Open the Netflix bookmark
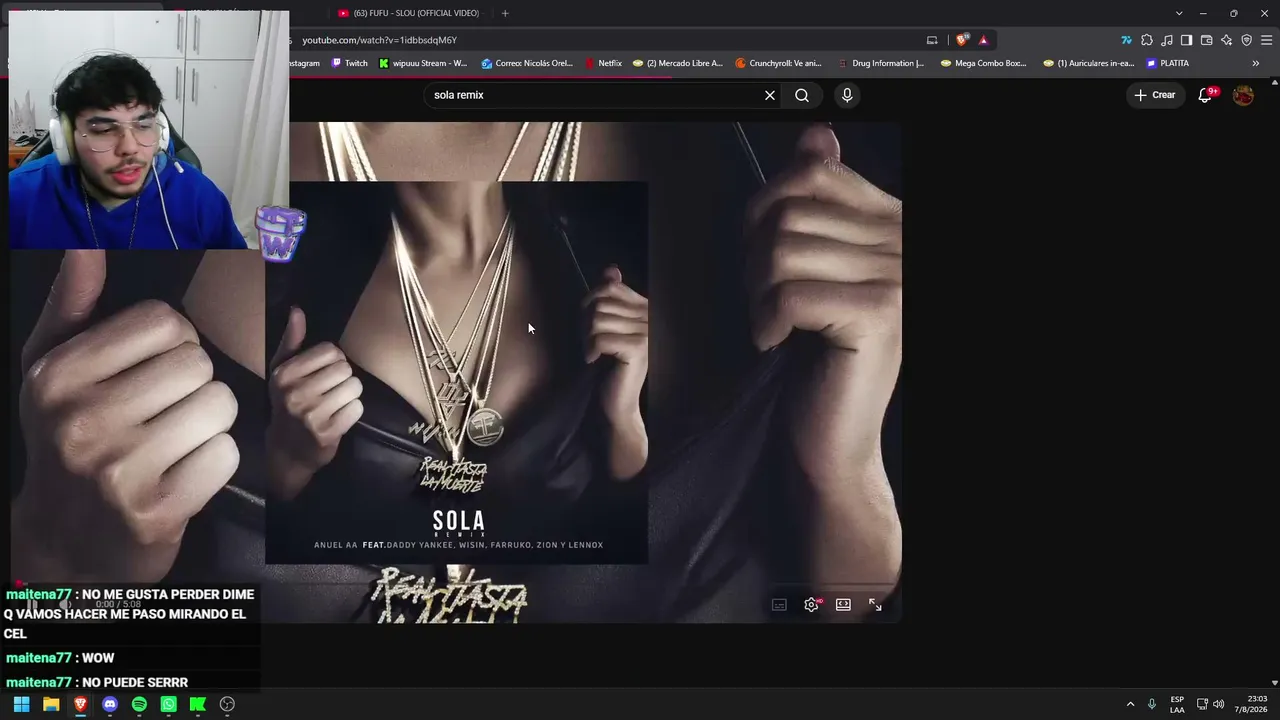Screen dimensions: 1280x720 point(603,63)
